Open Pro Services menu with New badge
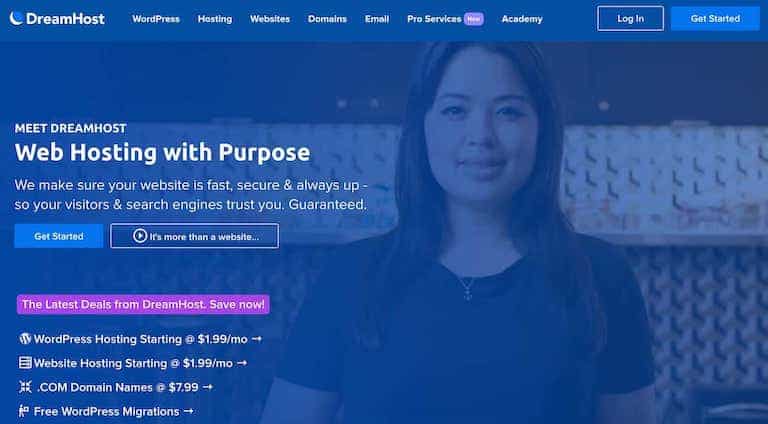Screen dimensions: 768x424 coord(445,19)
